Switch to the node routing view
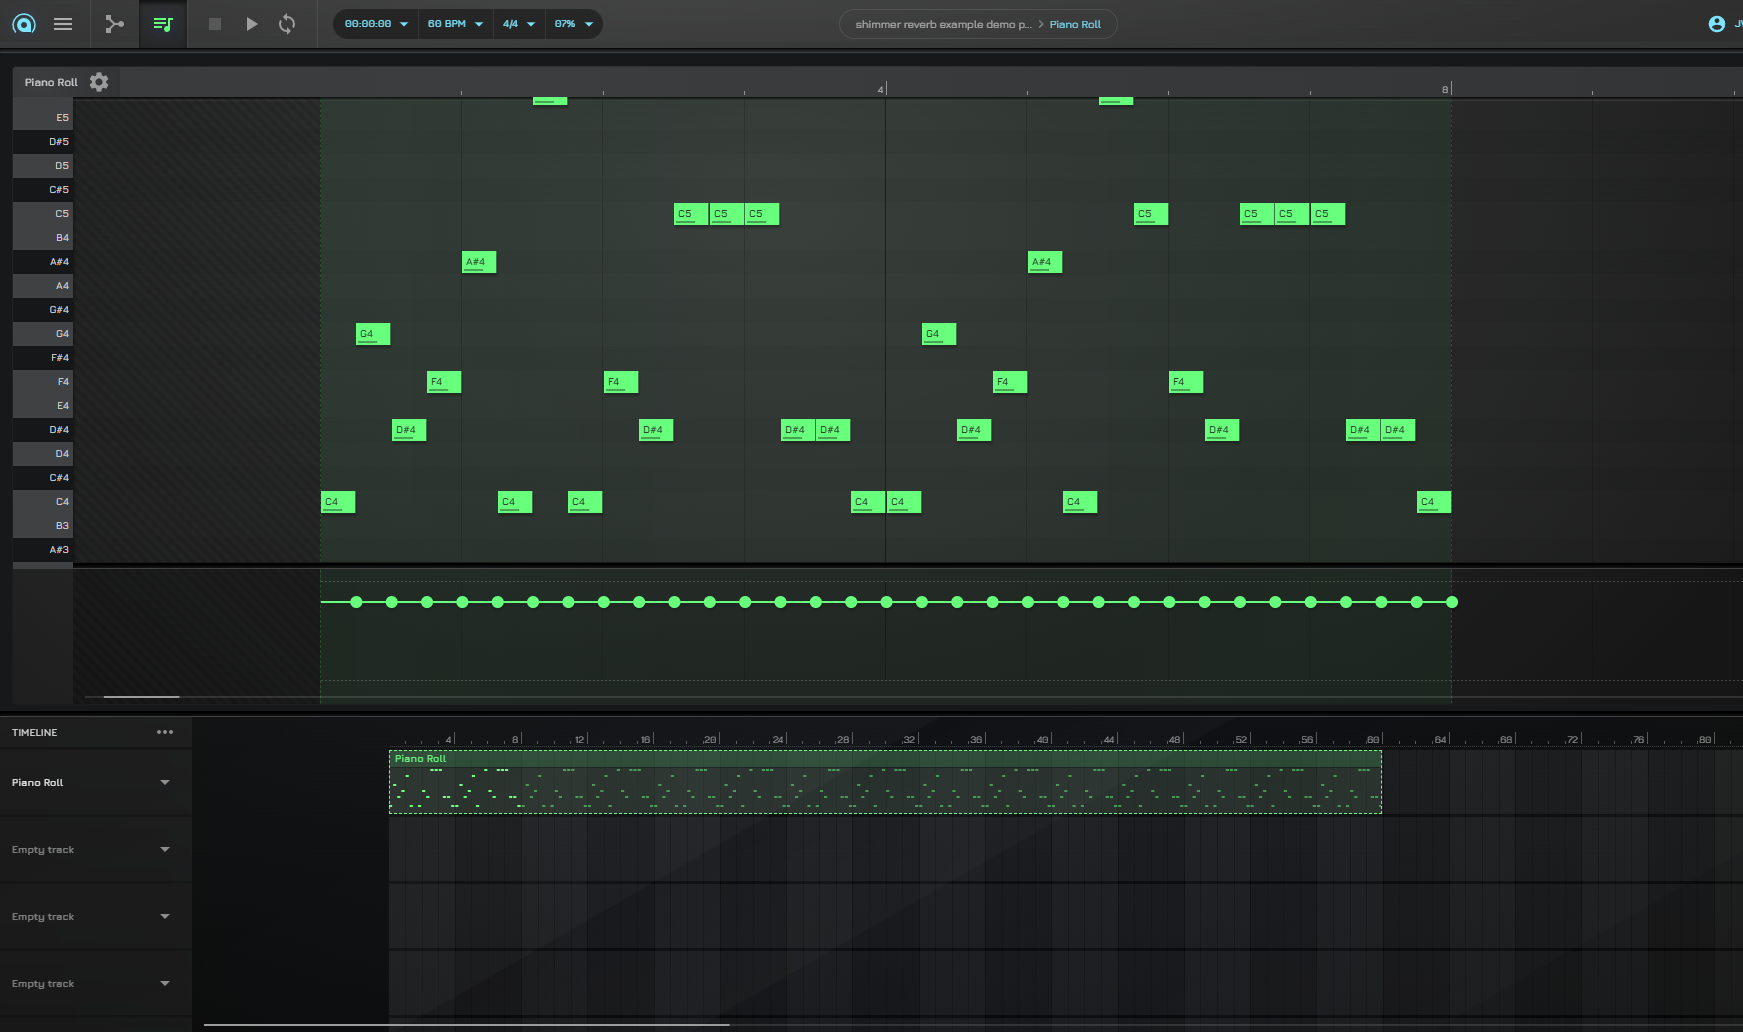 click(115, 24)
